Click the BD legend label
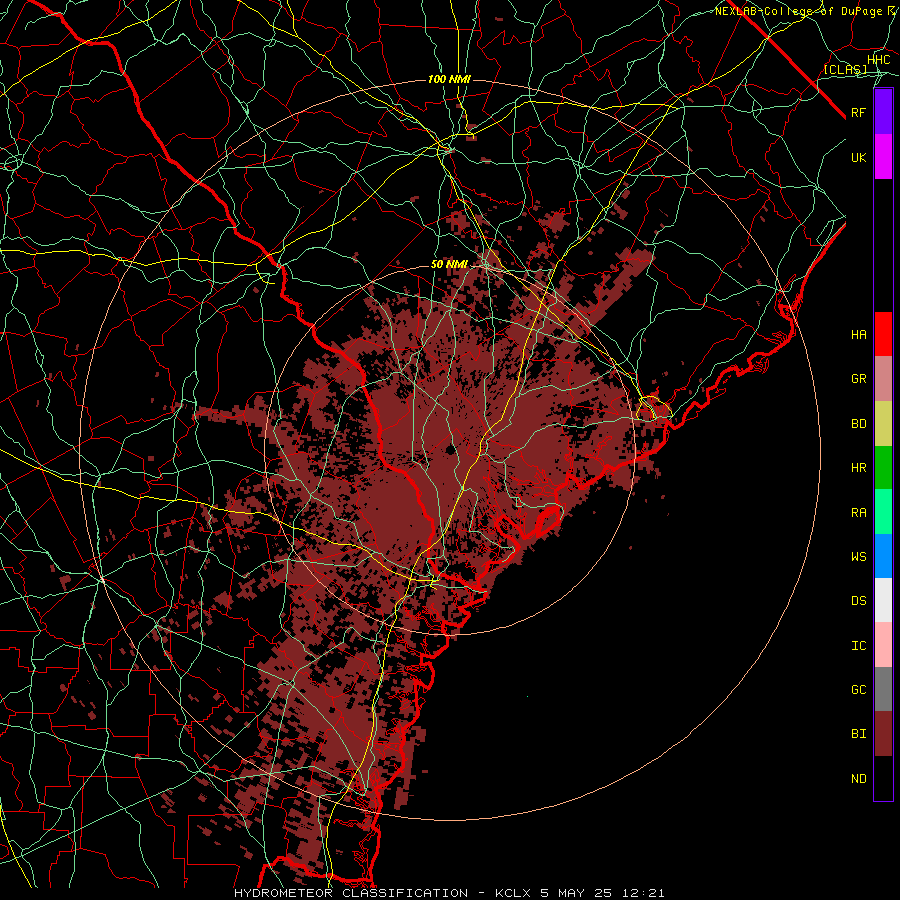Image resolution: width=900 pixels, height=900 pixels. click(x=859, y=424)
